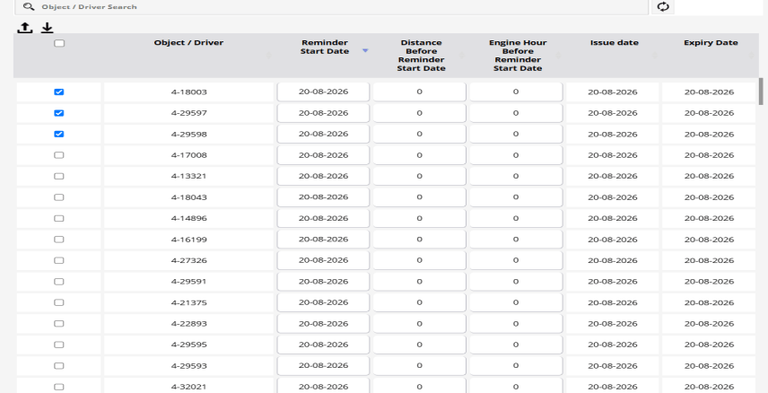This screenshot has height=393, width=768.
Task: Click object name 4-32021
Action: pos(189,387)
